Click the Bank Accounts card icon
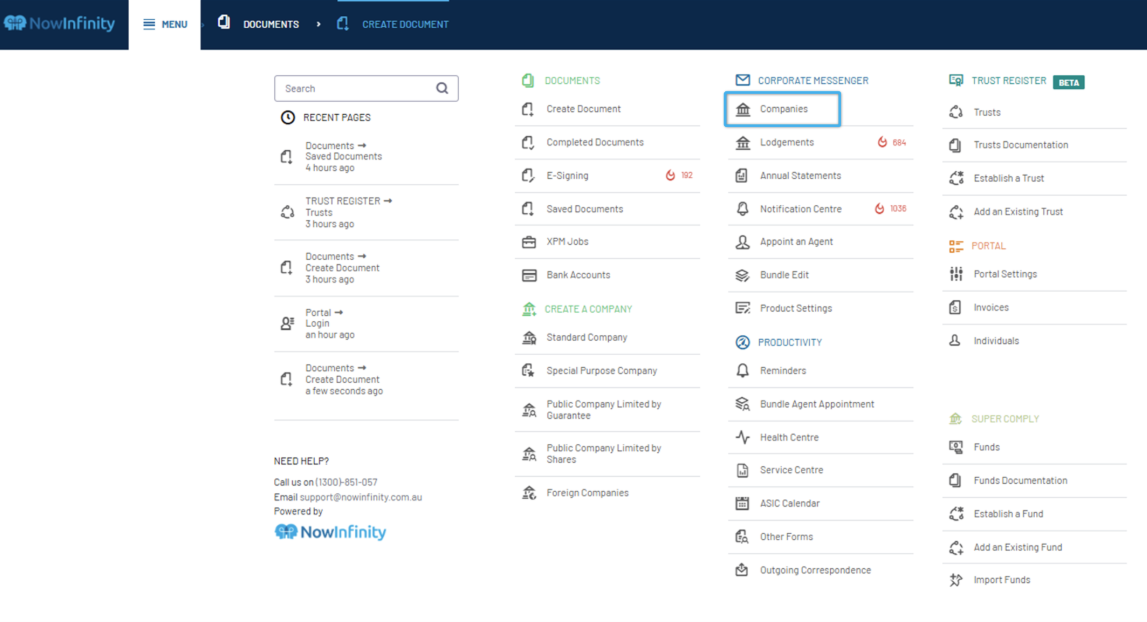 click(x=529, y=275)
